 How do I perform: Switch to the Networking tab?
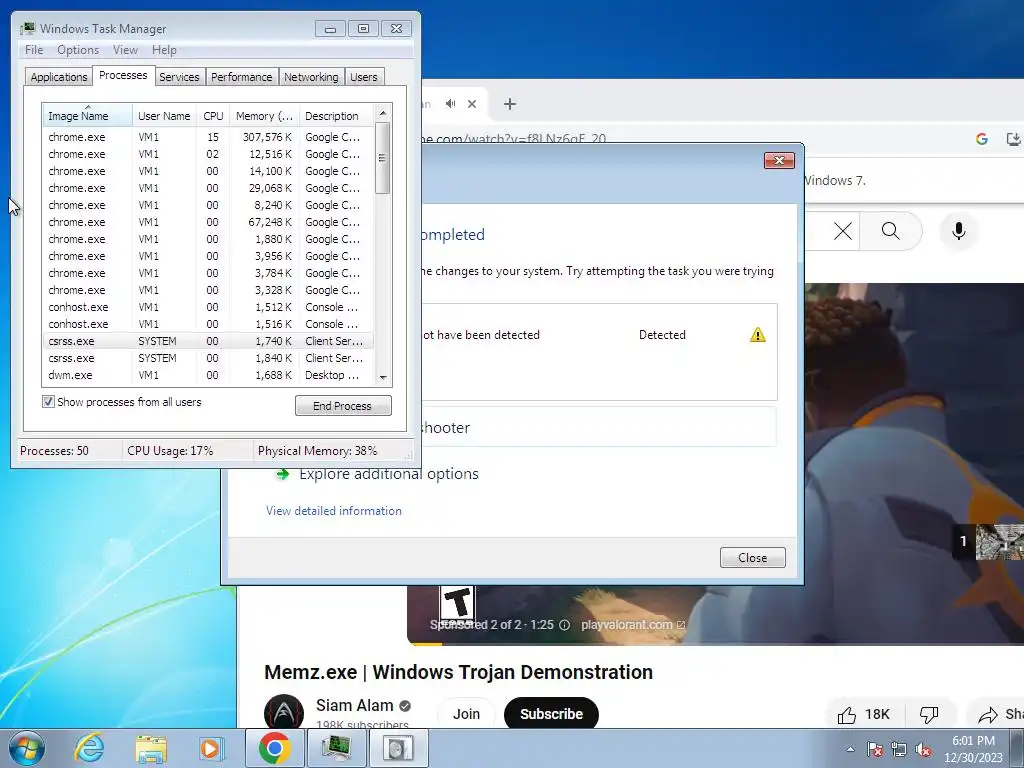pos(311,77)
